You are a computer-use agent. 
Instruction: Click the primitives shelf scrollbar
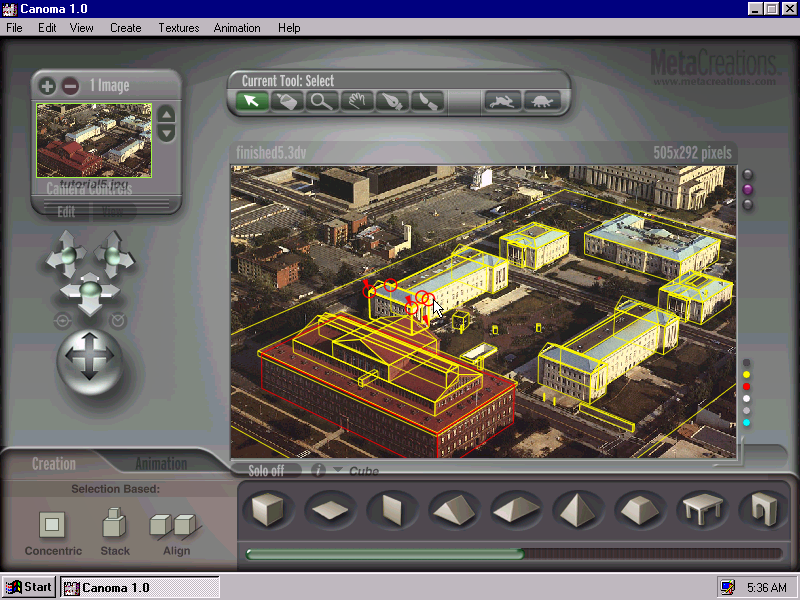(x=514, y=554)
